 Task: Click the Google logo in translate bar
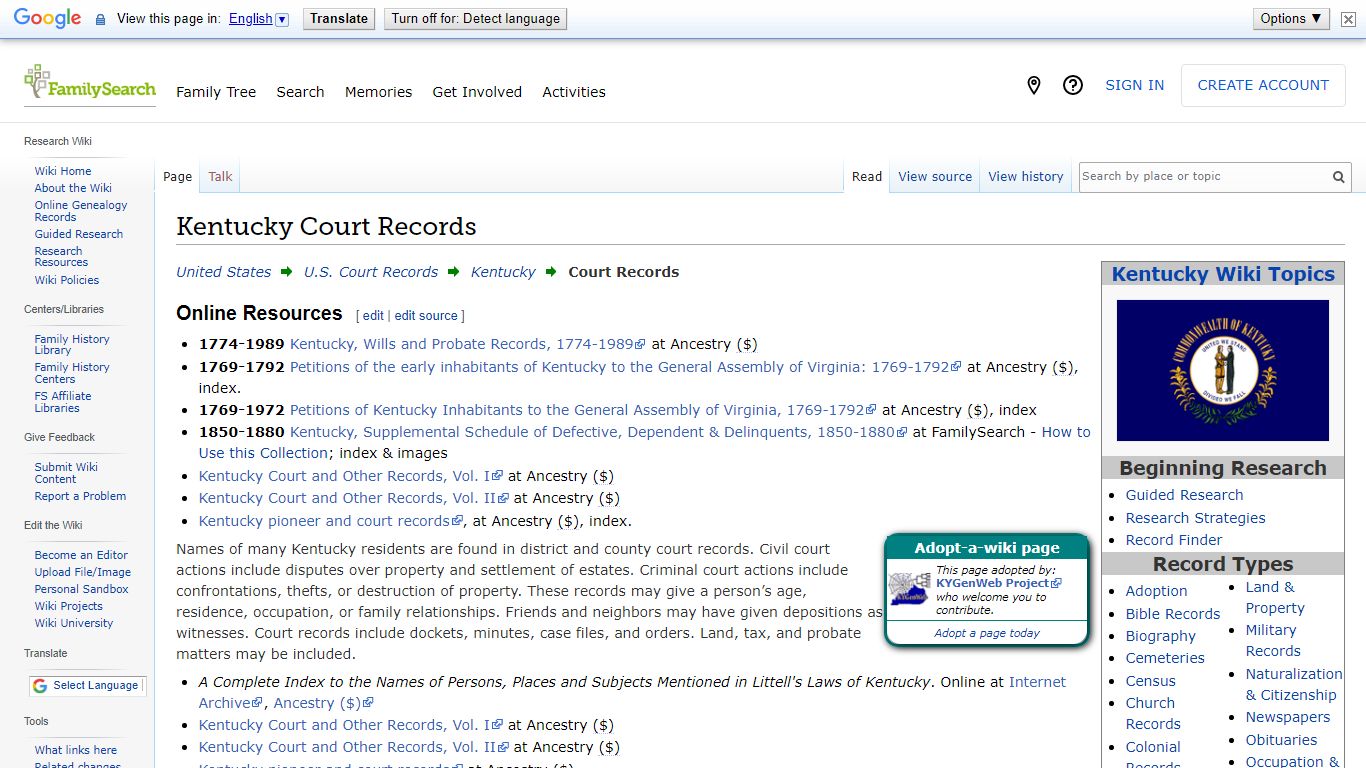coord(47,19)
